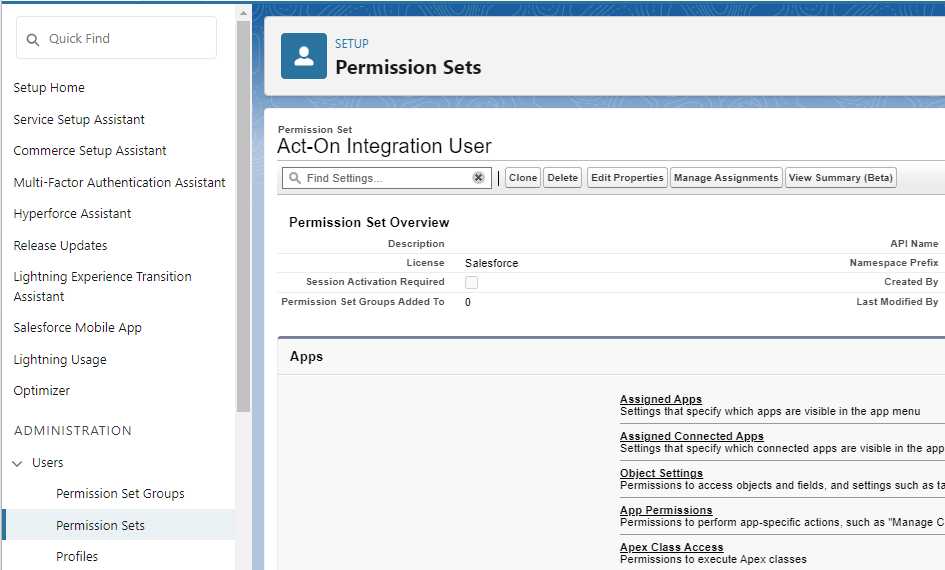Open Multi-Factor Authentication Assistant
This screenshot has width=945, height=570.
click(x=119, y=182)
